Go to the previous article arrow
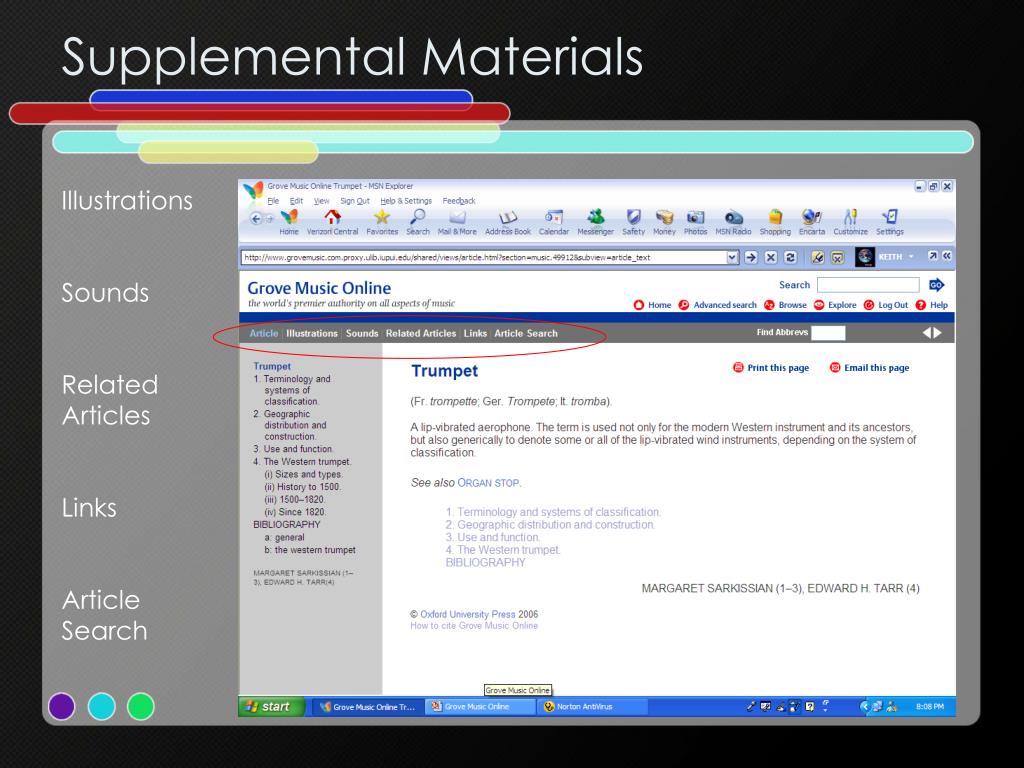 coord(927,332)
